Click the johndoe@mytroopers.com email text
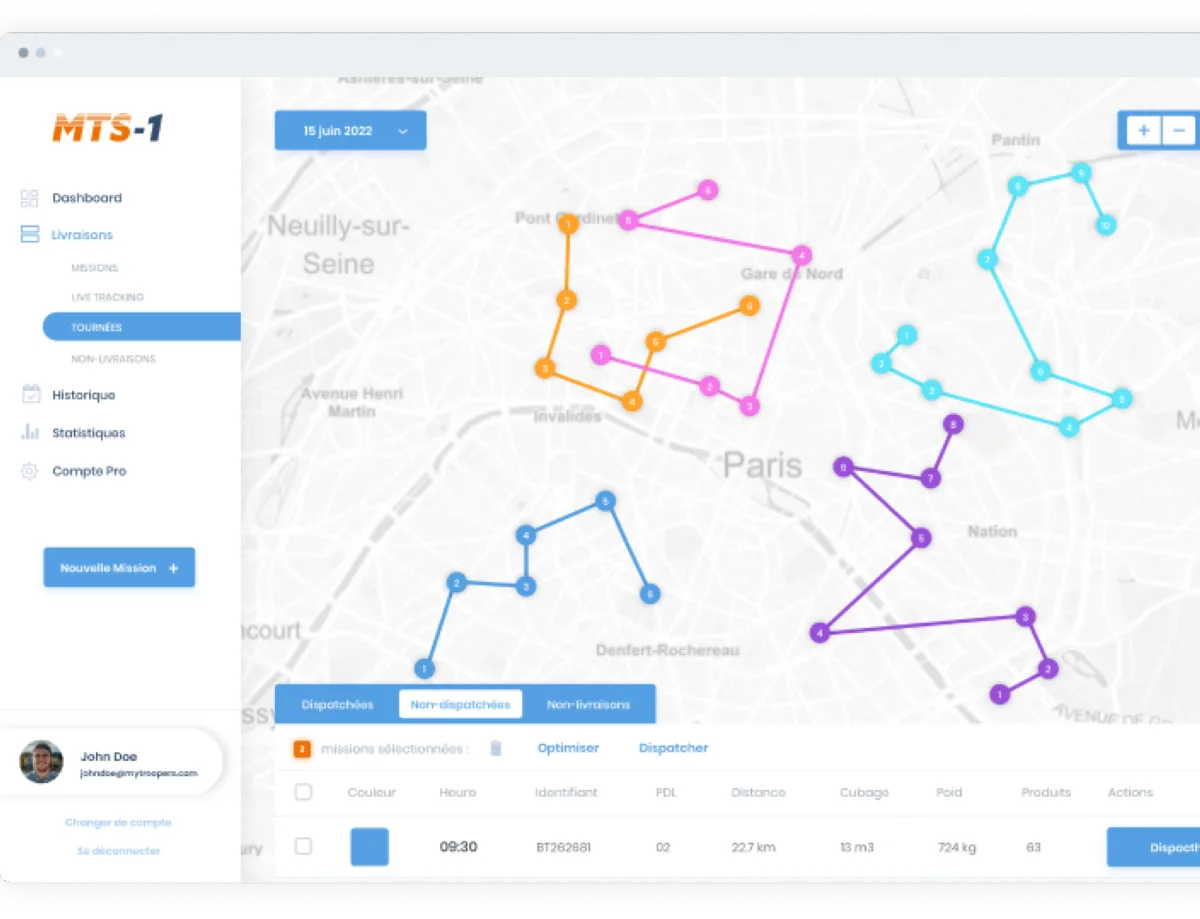 (139, 773)
